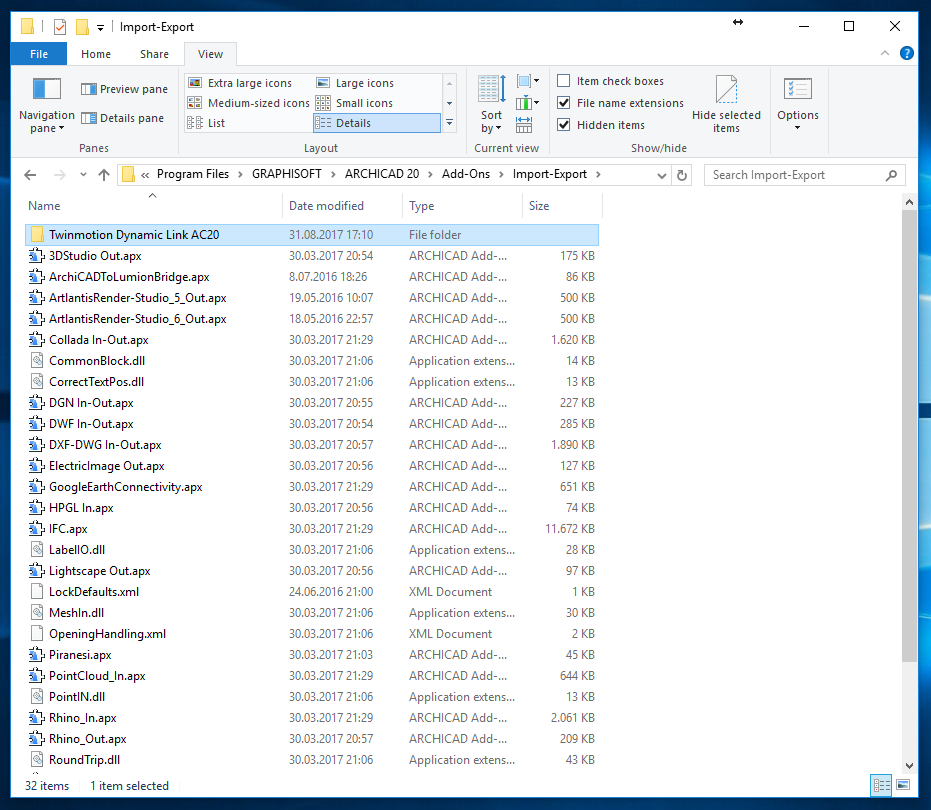Image resolution: width=931 pixels, height=810 pixels.
Task: Open the File menu
Action: 39,54
